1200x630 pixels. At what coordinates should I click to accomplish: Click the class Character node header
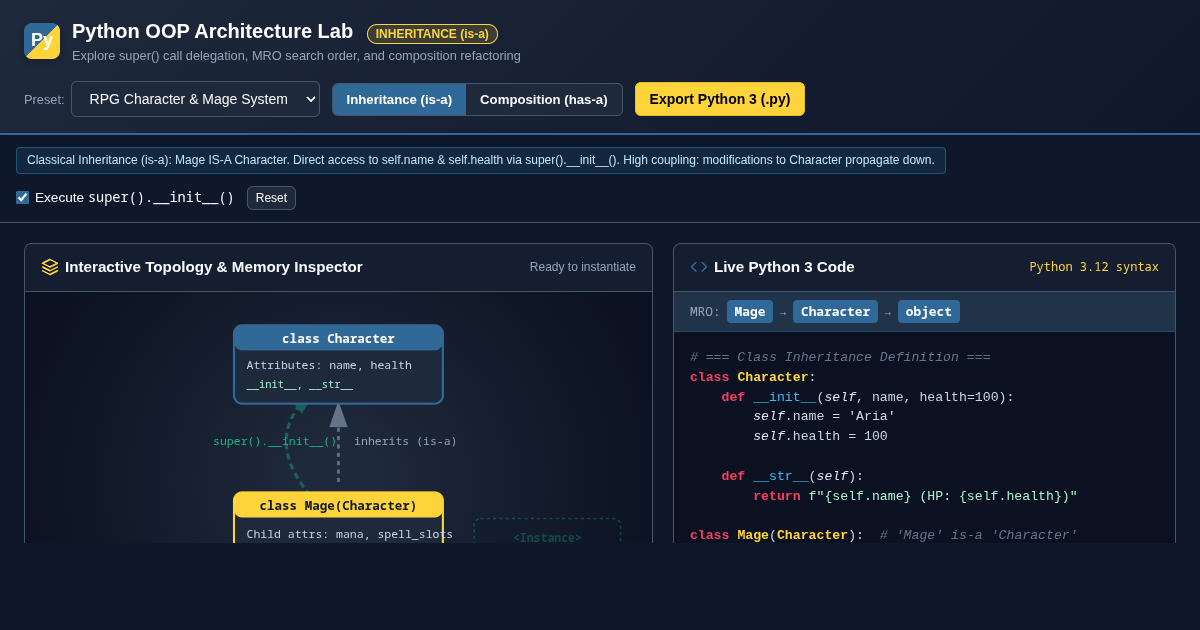tap(338, 338)
